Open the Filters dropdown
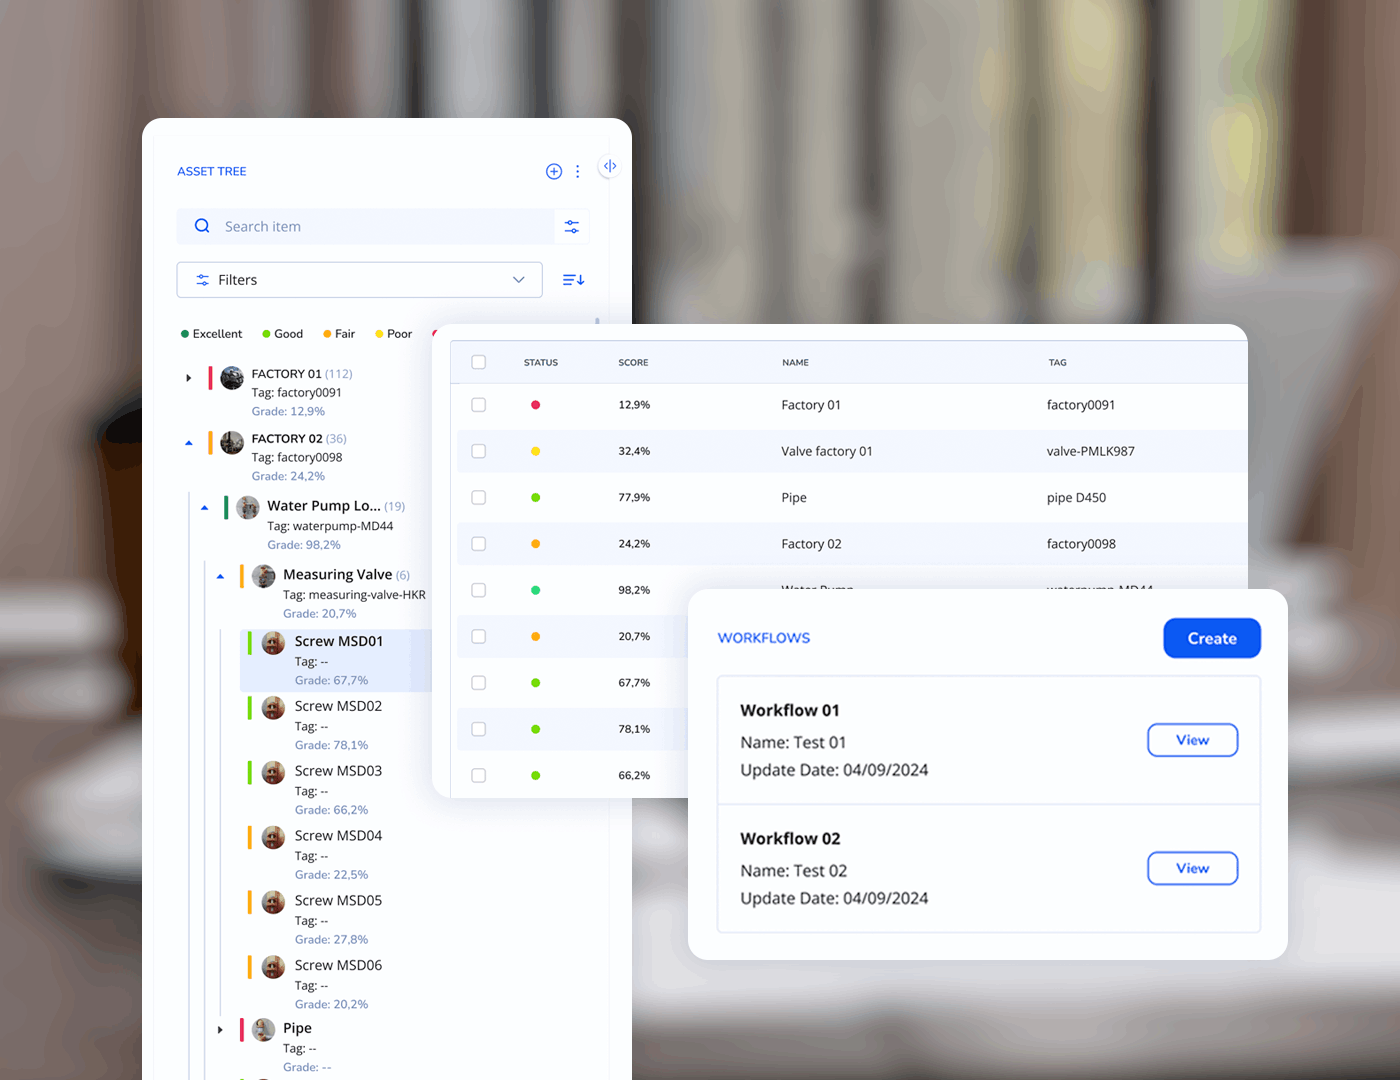Viewport: 1400px width, 1080px height. (x=359, y=280)
